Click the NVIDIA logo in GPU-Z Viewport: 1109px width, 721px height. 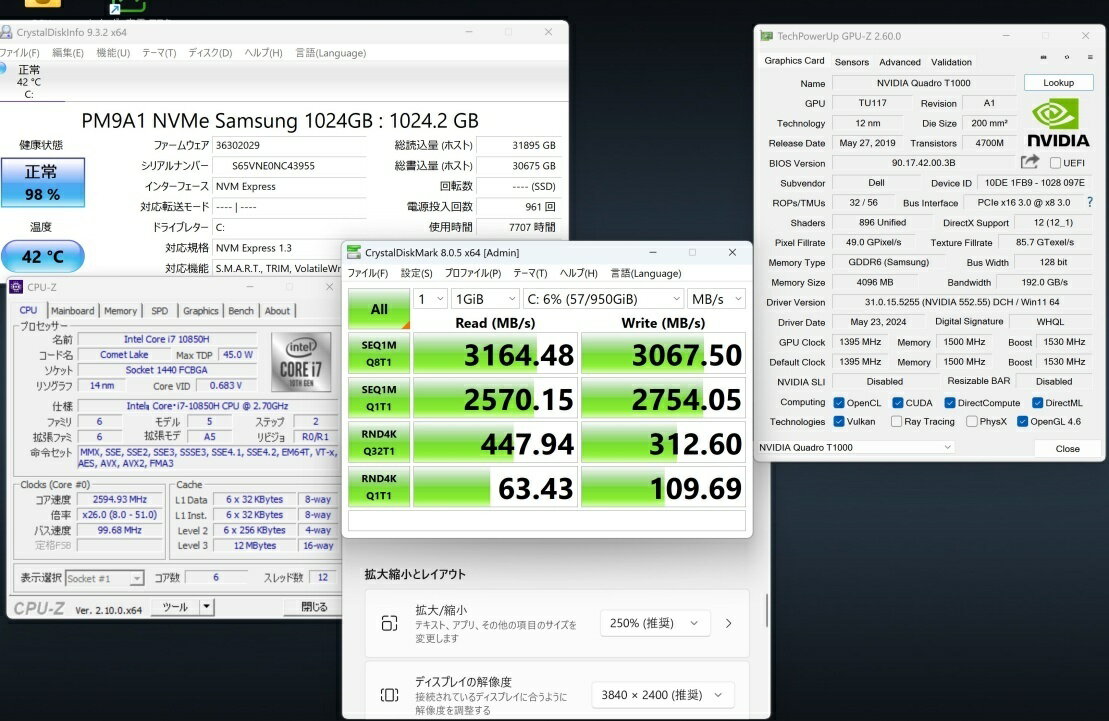(1059, 123)
